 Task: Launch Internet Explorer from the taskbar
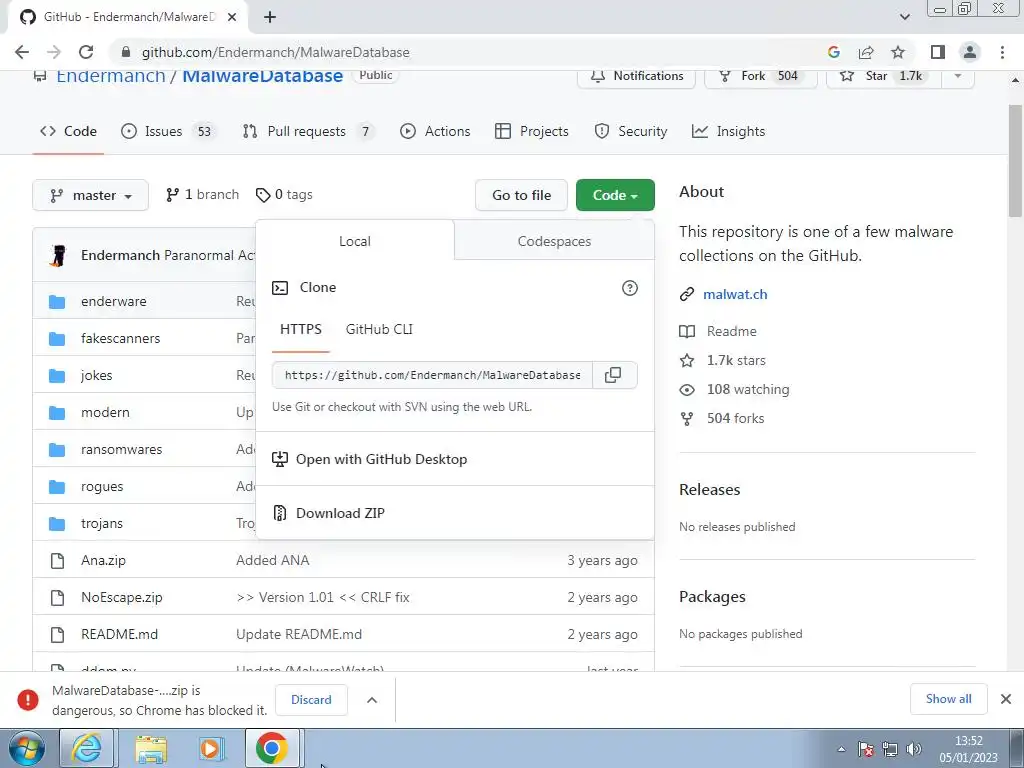coord(87,748)
